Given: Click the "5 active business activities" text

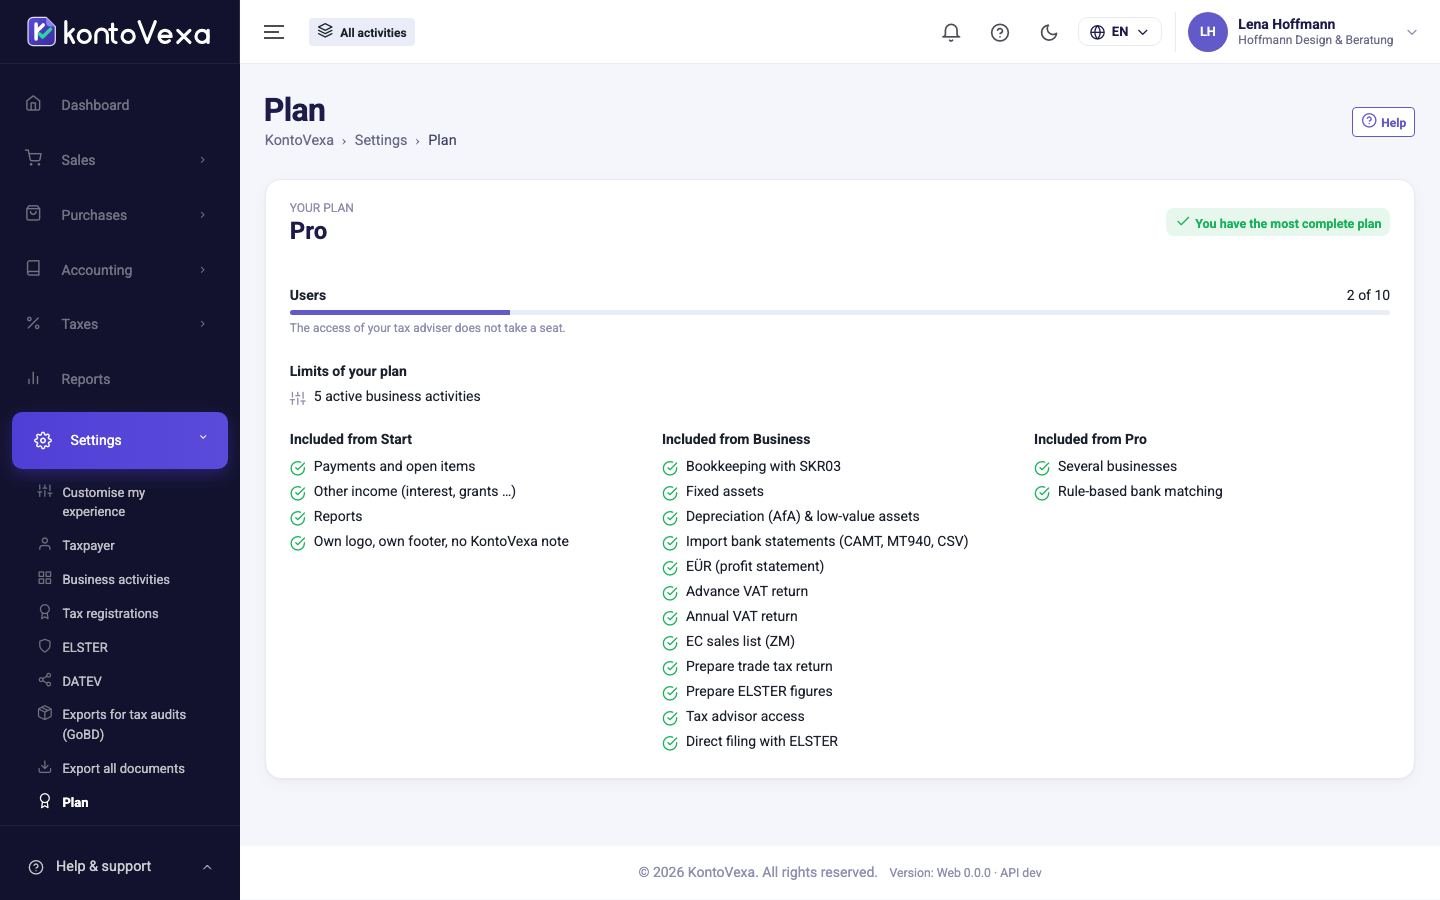Looking at the screenshot, I should pyautogui.click(x=397, y=396).
